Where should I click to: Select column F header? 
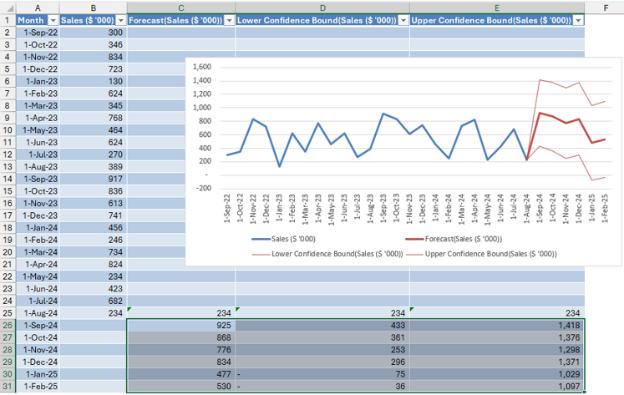(605, 8)
